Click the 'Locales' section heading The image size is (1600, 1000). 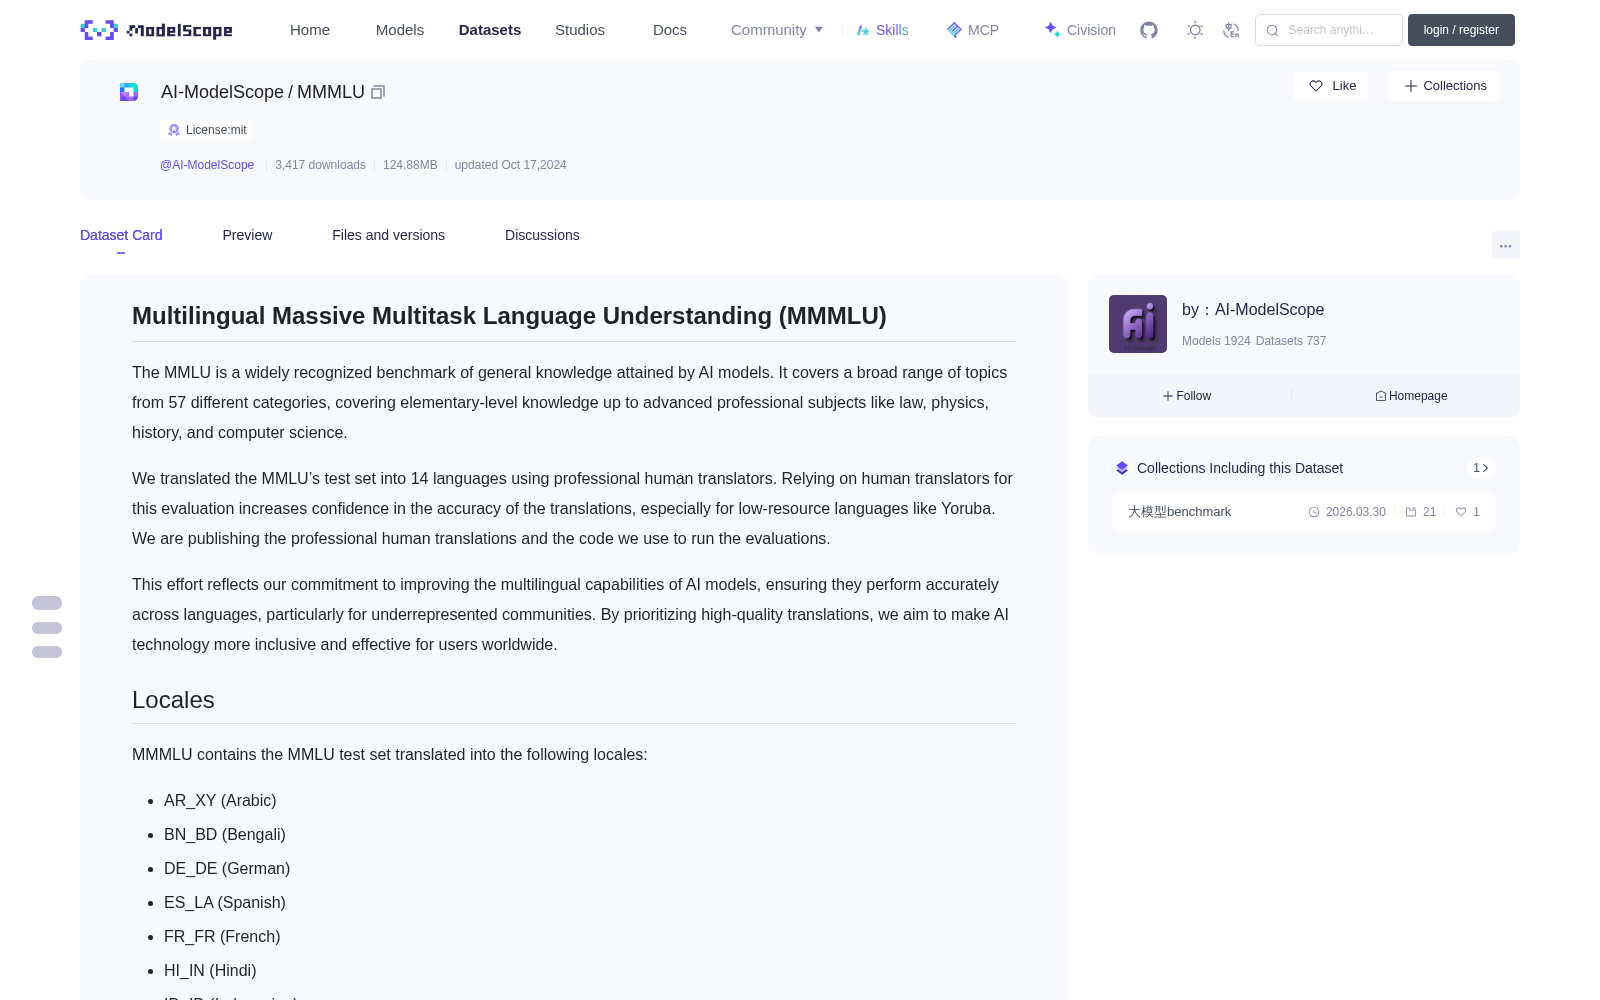coord(173,700)
